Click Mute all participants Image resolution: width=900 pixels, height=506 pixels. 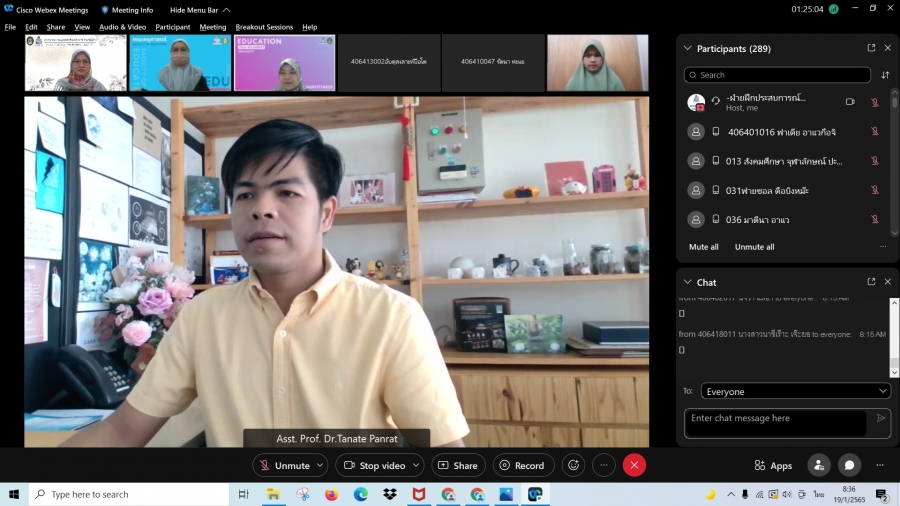click(703, 246)
